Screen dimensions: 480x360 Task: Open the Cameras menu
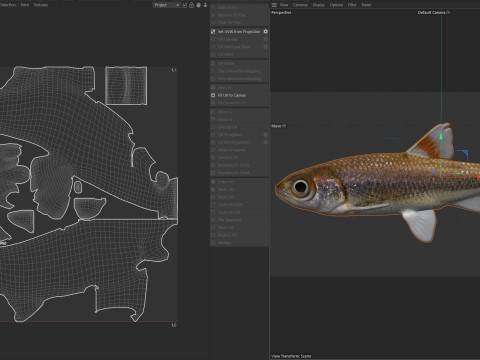click(300, 5)
